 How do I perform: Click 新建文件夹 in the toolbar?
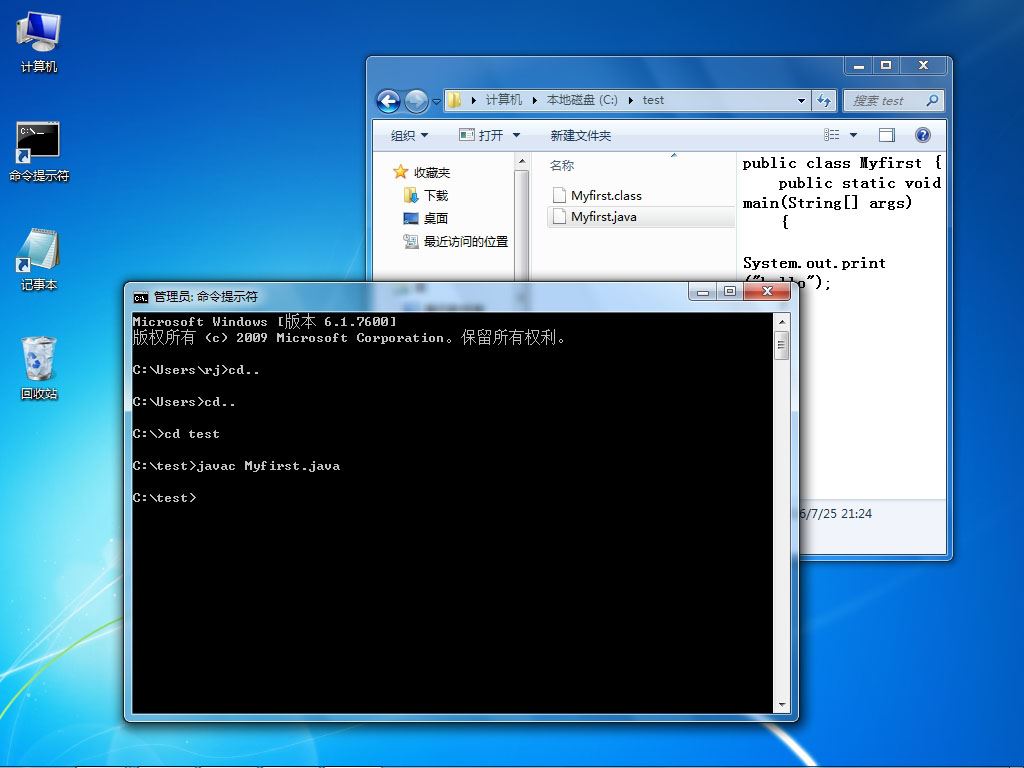[x=581, y=135]
